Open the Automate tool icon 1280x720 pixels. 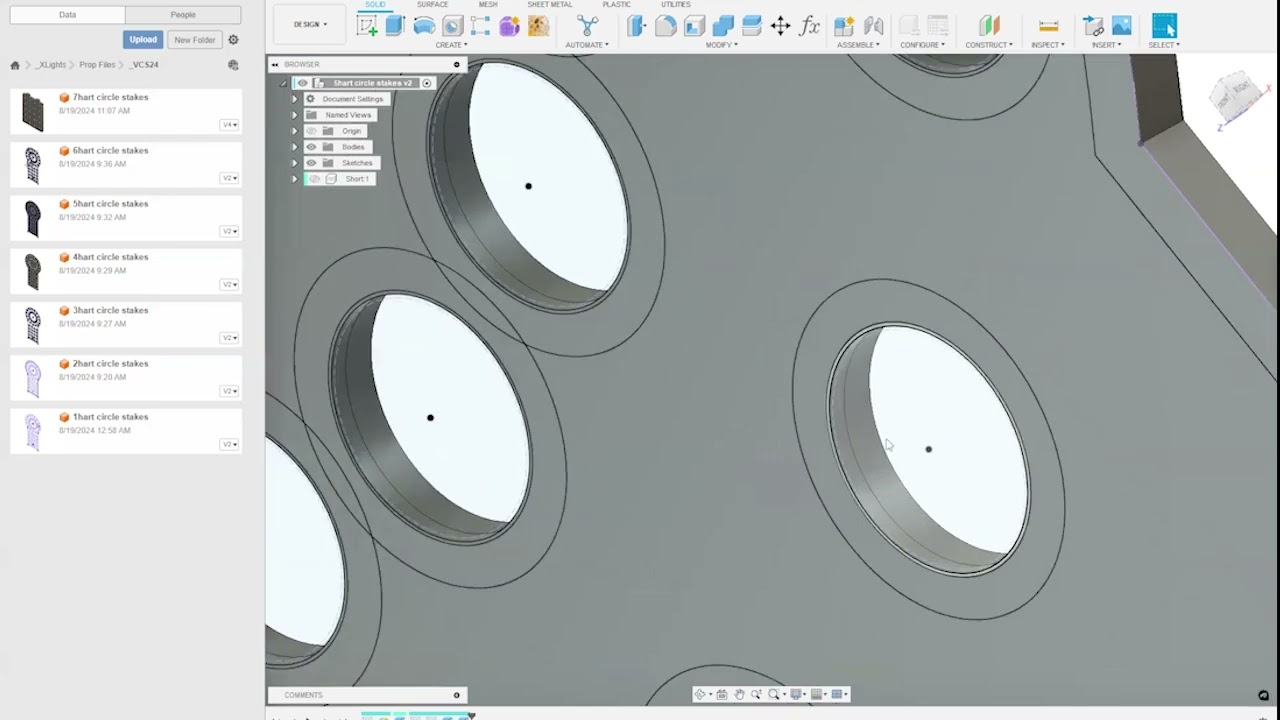(x=588, y=26)
